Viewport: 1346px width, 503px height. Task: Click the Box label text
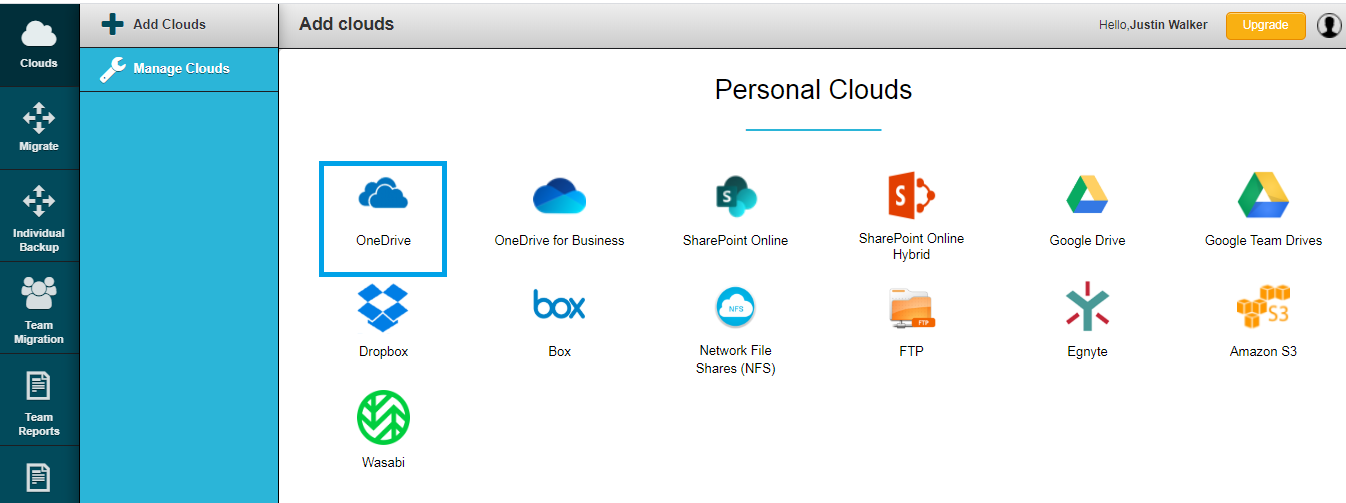click(559, 352)
